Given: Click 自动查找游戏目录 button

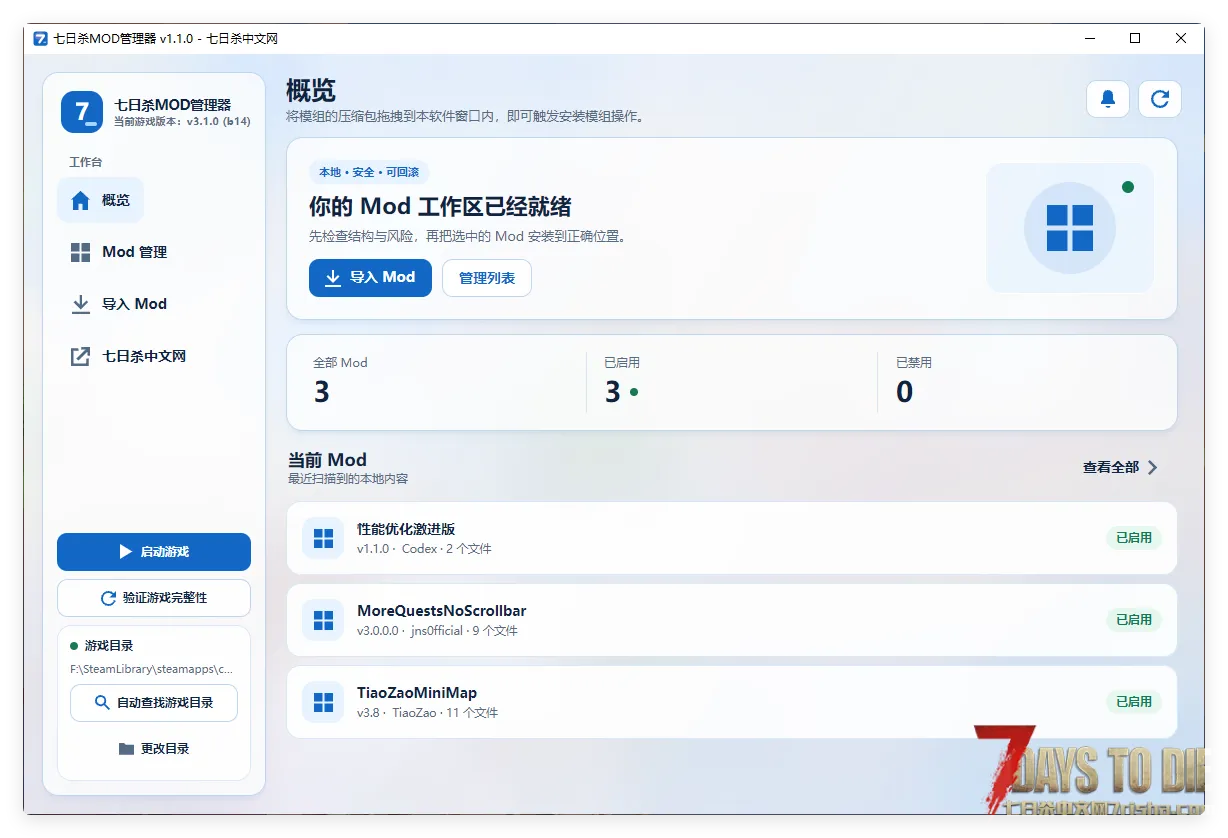Looking at the screenshot, I should pyautogui.click(x=154, y=703).
